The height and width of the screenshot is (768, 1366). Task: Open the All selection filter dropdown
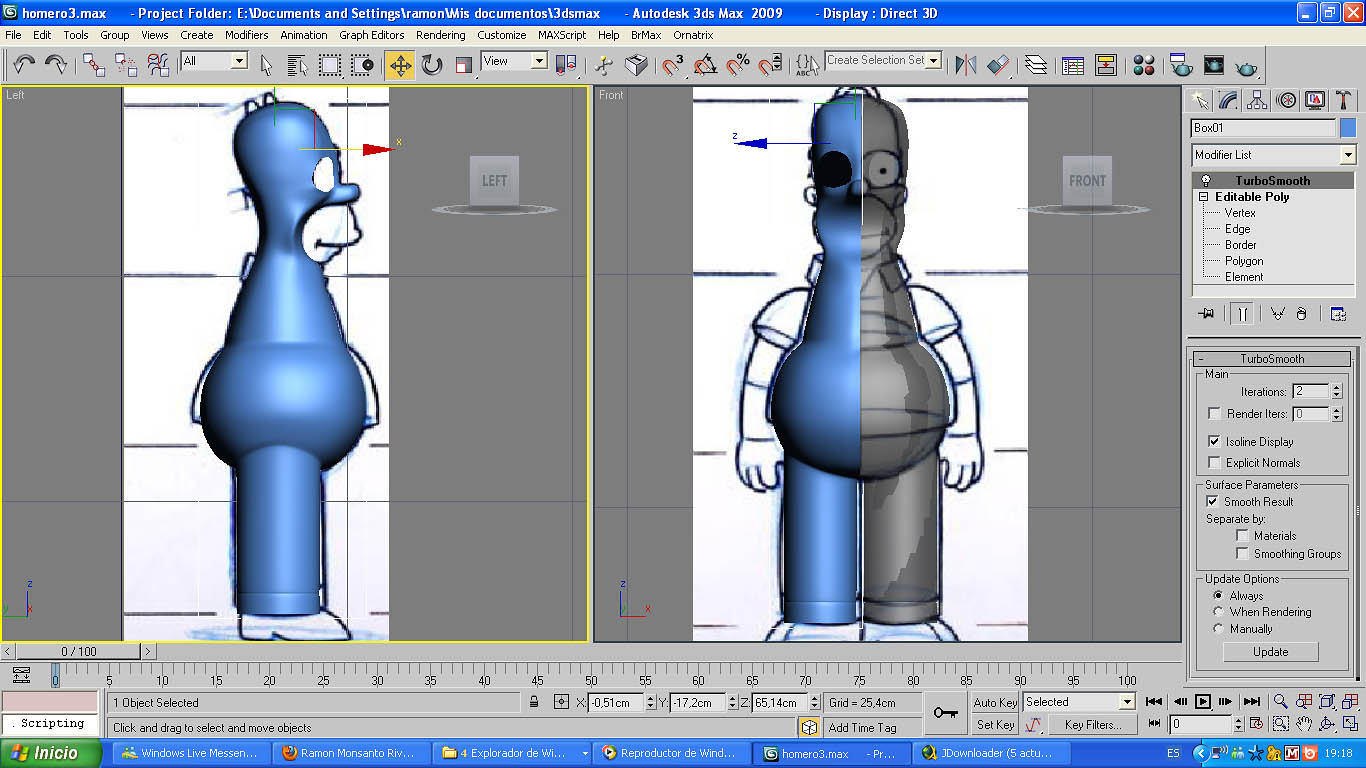coord(239,61)
